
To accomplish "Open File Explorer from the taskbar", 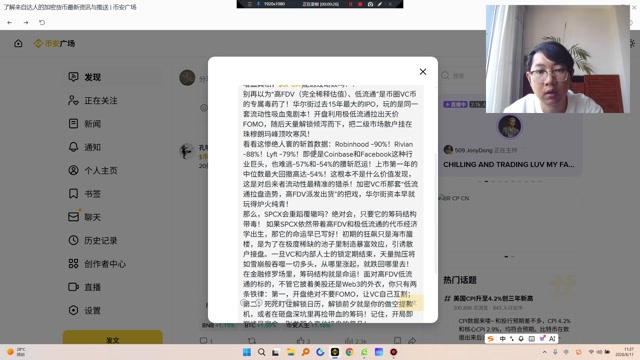I will click(291, 352).
